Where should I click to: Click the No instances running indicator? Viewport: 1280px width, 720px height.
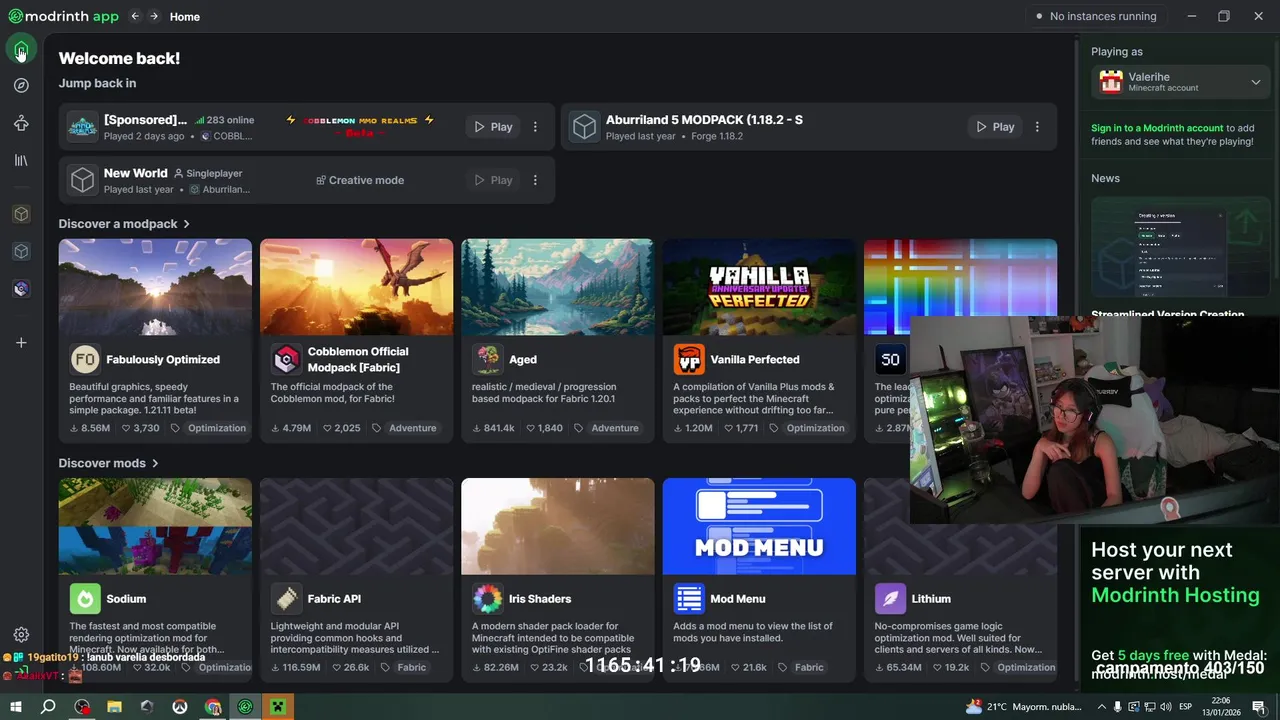[x=1095, y=16]
